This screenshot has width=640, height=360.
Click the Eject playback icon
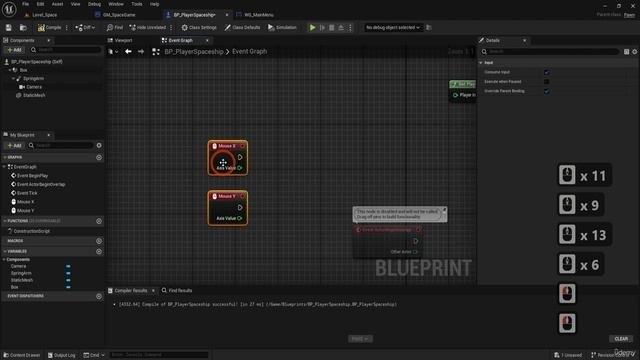[341, 27]
